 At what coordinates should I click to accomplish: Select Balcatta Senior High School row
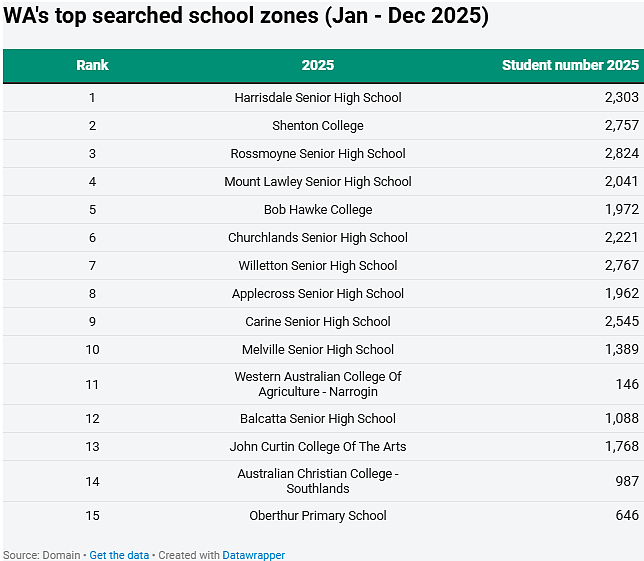point(321,418)
